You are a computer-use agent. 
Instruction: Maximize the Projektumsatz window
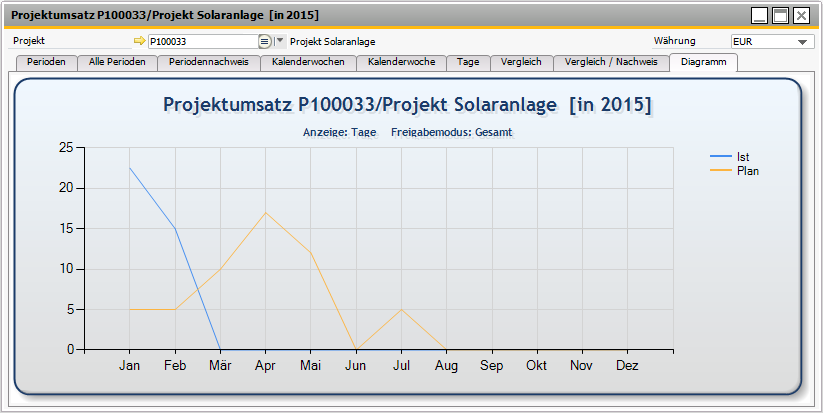(x=781, y=16)
